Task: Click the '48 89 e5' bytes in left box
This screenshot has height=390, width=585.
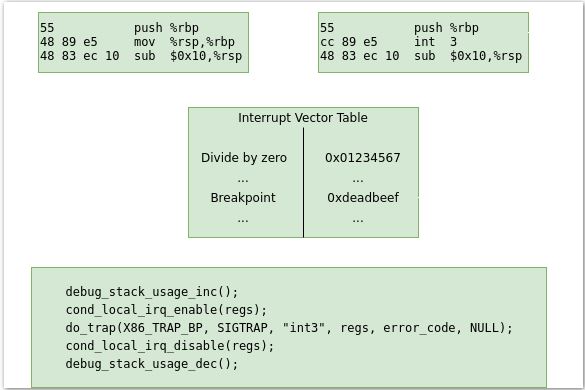Action: [69, 42]
